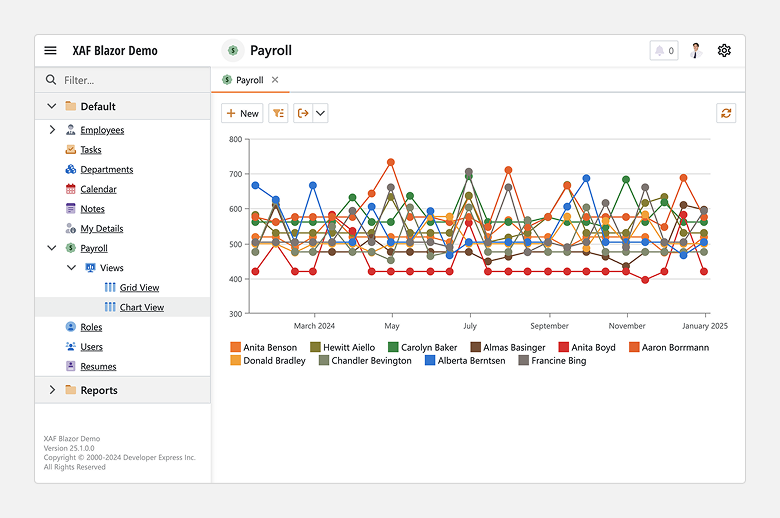
Task: Click the navigation Filter search field
Action: (130, 80)
